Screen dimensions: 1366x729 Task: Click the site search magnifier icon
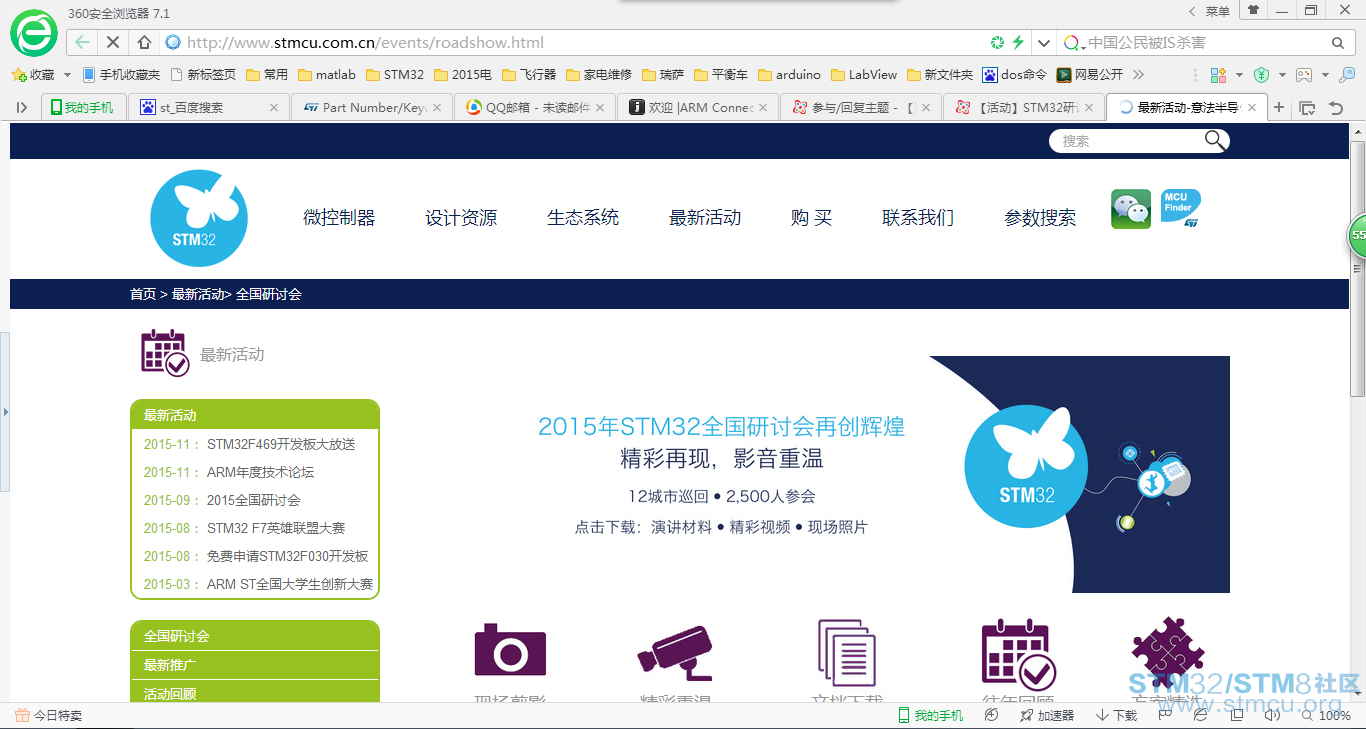click(1215, 141)
